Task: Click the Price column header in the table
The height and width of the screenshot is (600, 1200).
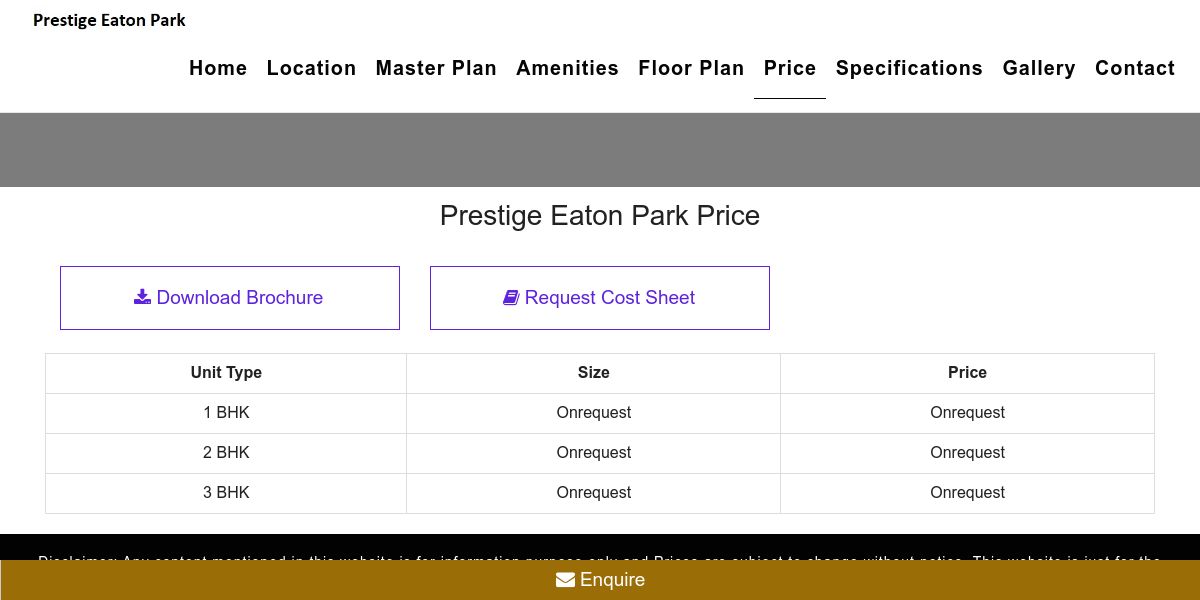Action: point(967,373)
